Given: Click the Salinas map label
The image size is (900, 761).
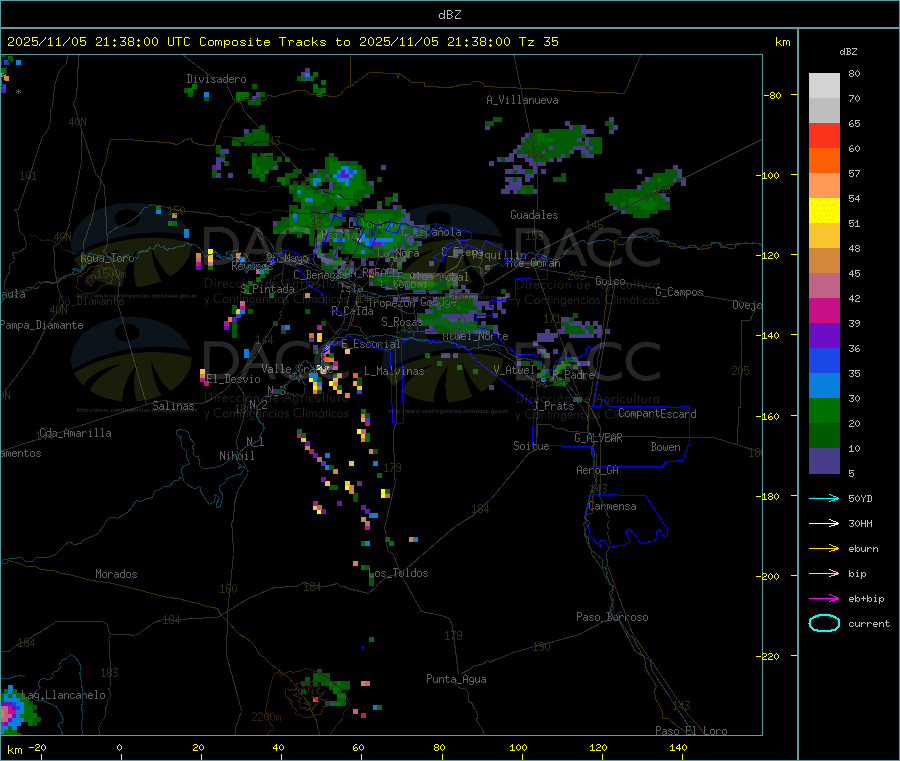Looking at the screenshot, I should point(173,406).
